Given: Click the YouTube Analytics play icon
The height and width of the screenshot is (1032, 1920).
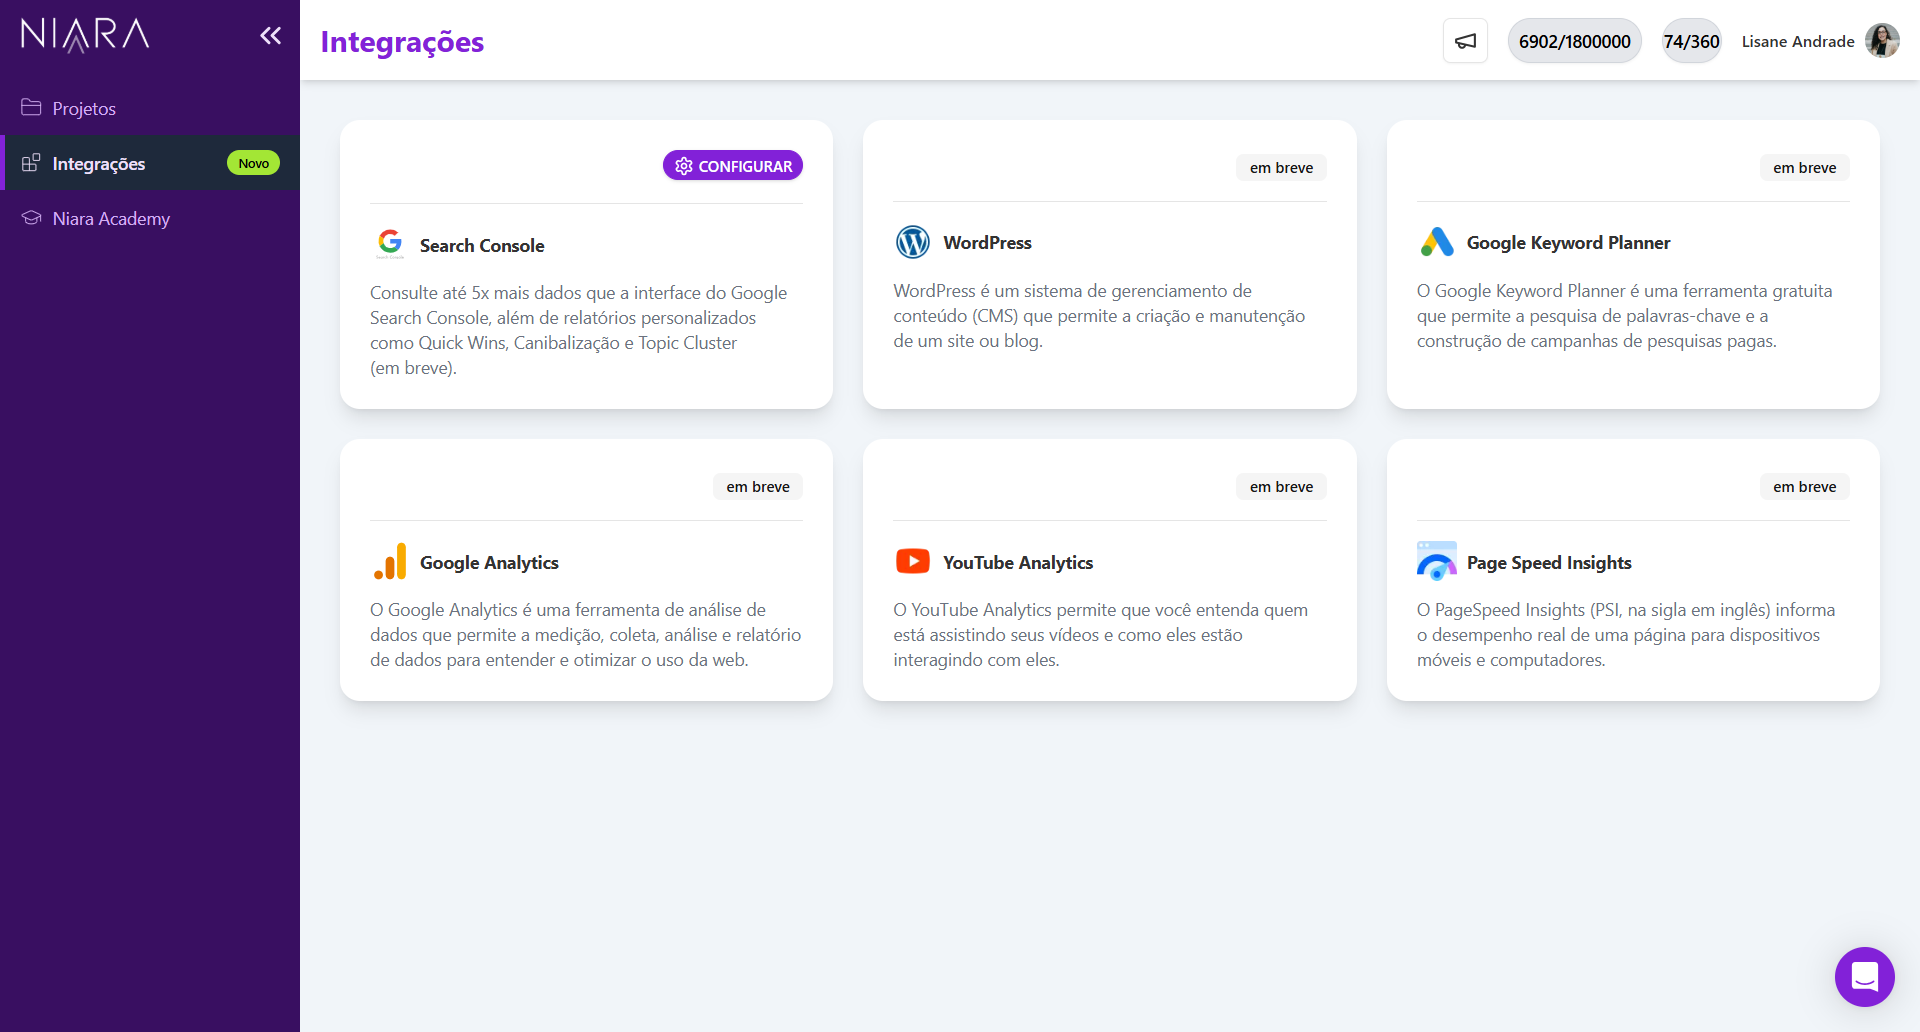Looking at the screenshot, I should [x=912, y=561].
